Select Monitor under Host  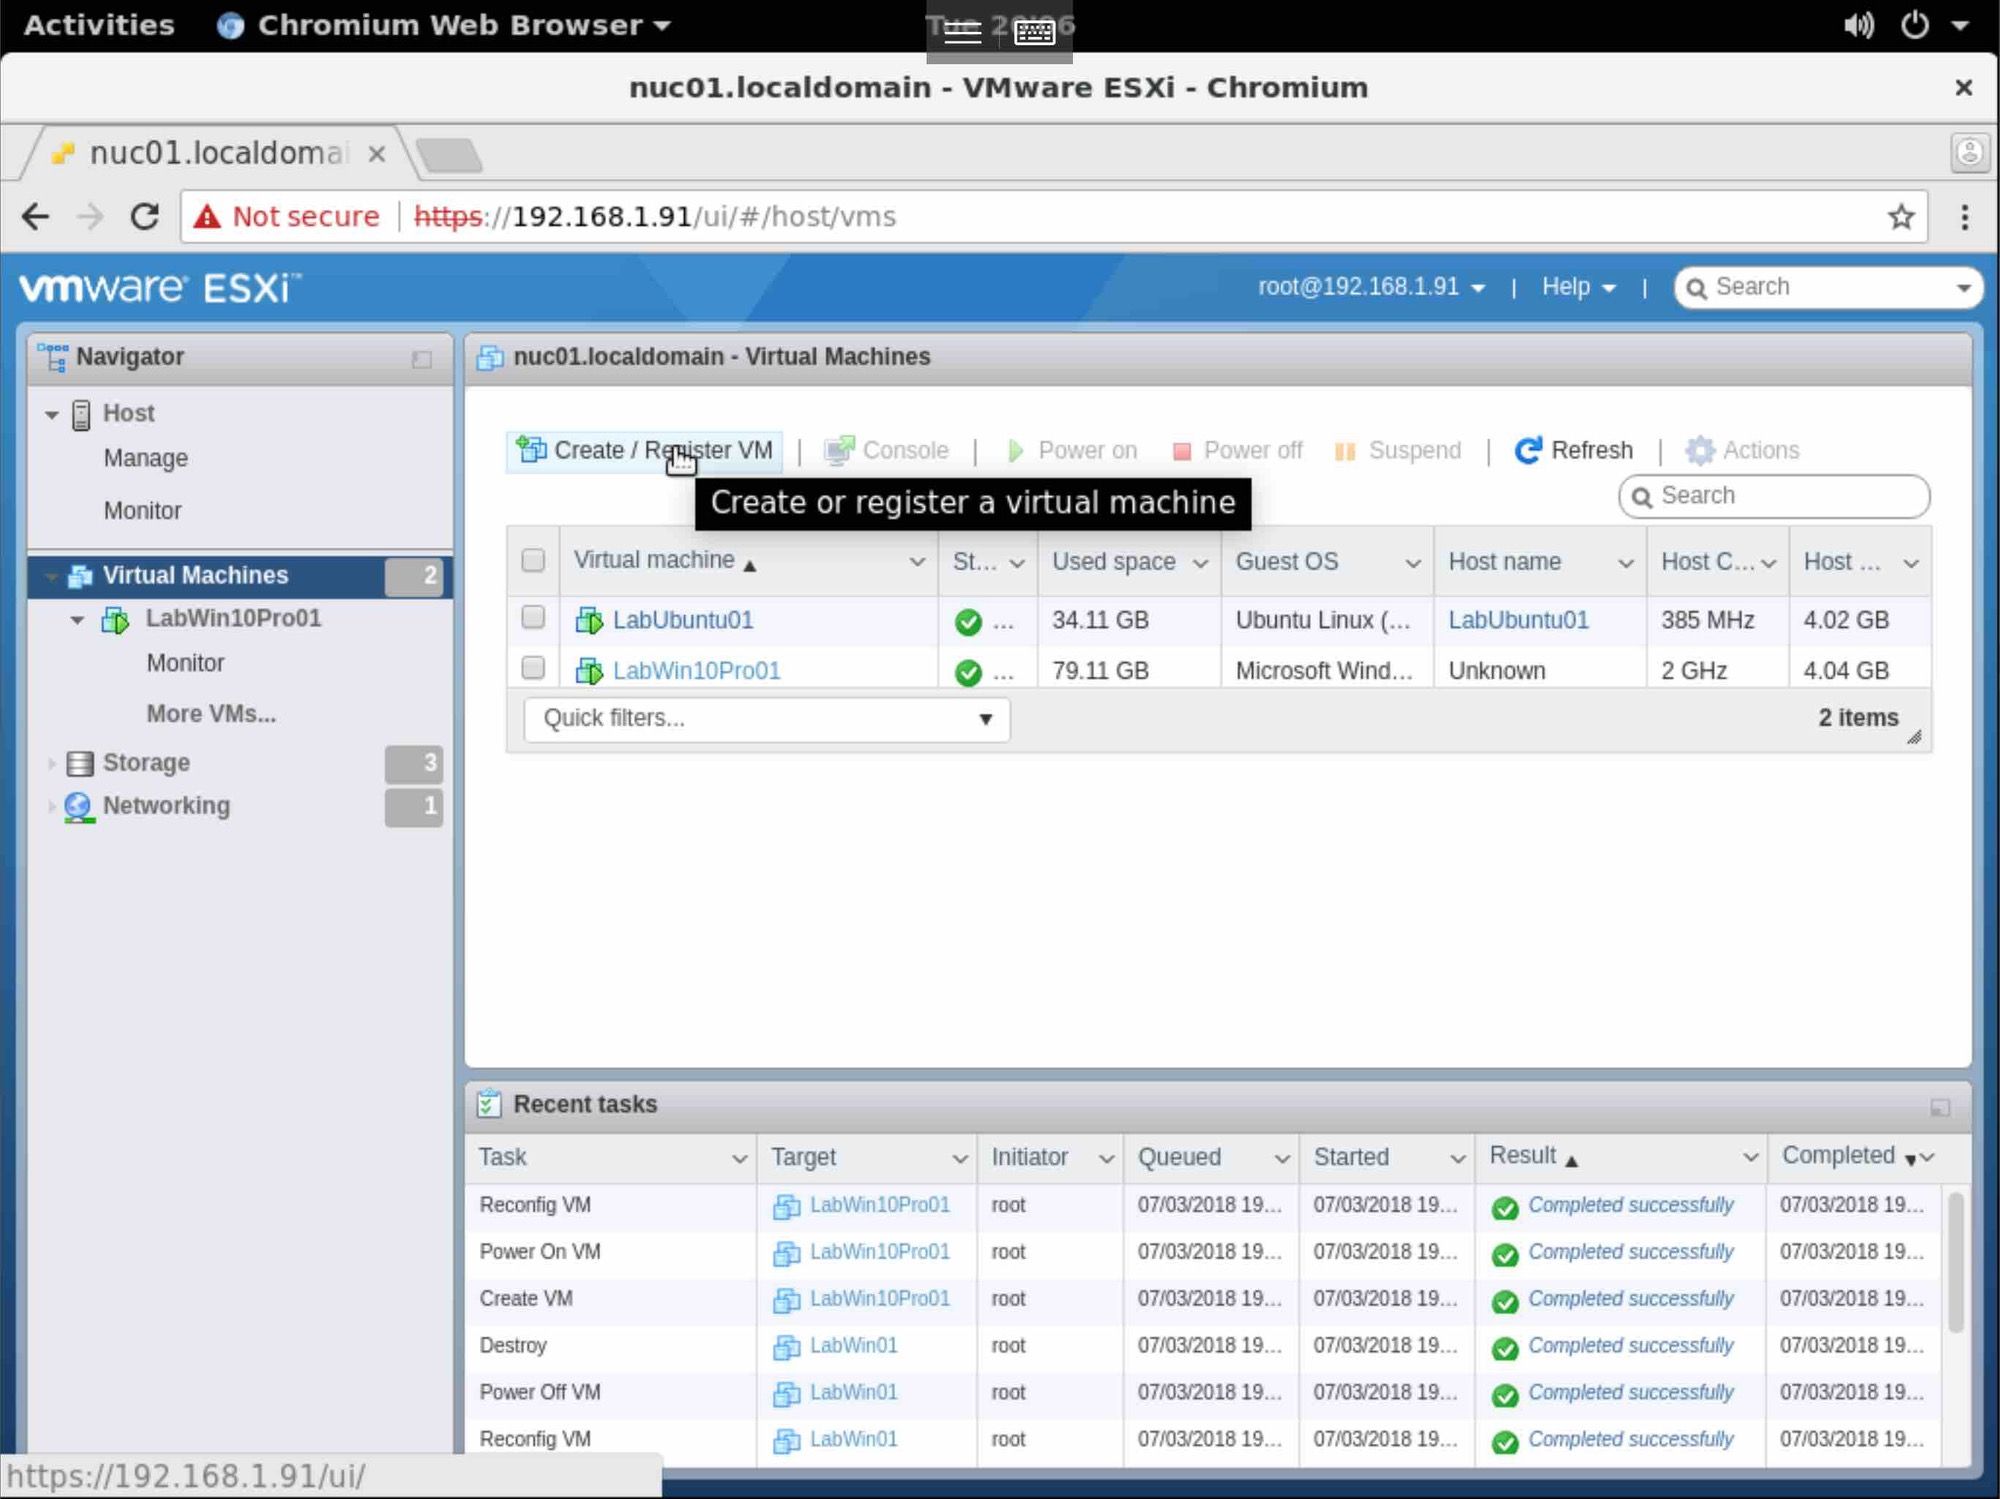(143, 511)
